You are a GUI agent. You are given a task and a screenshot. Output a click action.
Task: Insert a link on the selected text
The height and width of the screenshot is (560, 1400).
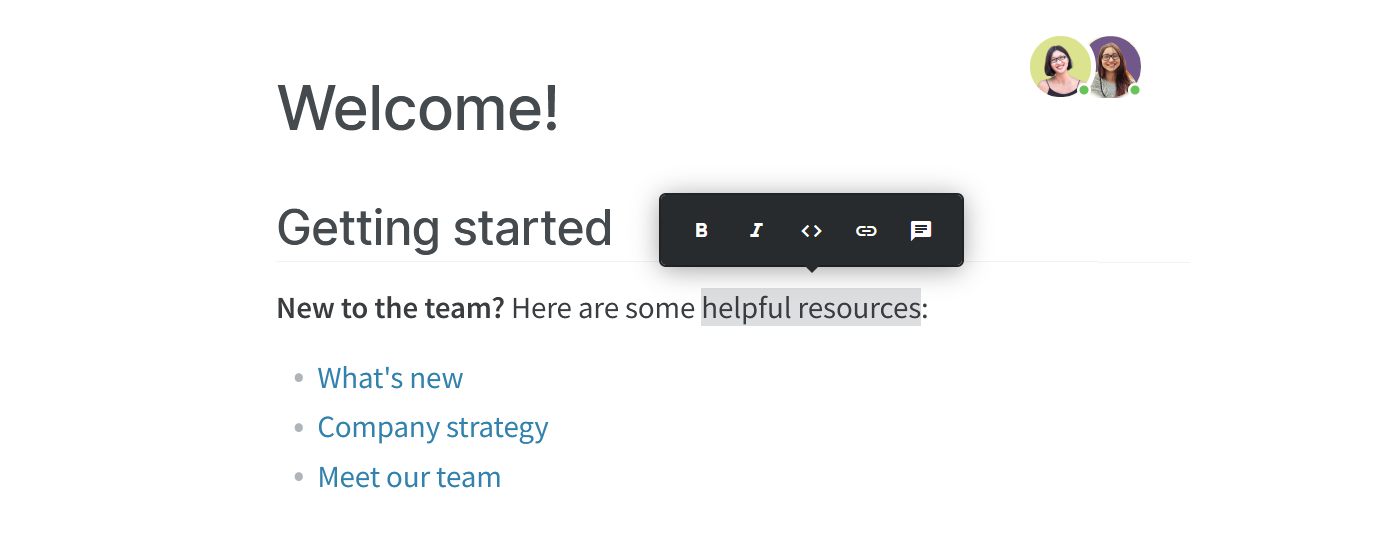pyautogui.click(x=866, y=231)
